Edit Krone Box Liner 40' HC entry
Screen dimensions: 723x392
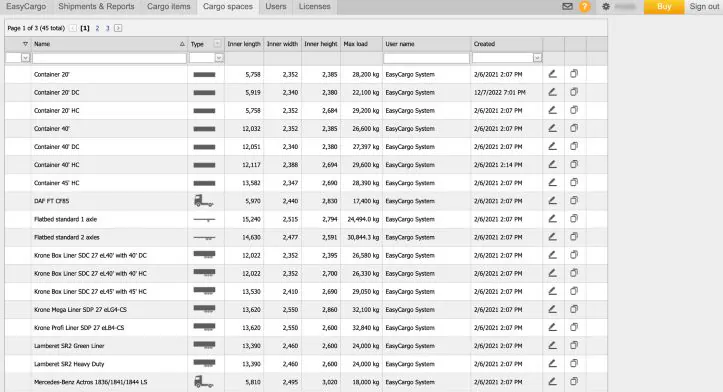coord(552,273)
